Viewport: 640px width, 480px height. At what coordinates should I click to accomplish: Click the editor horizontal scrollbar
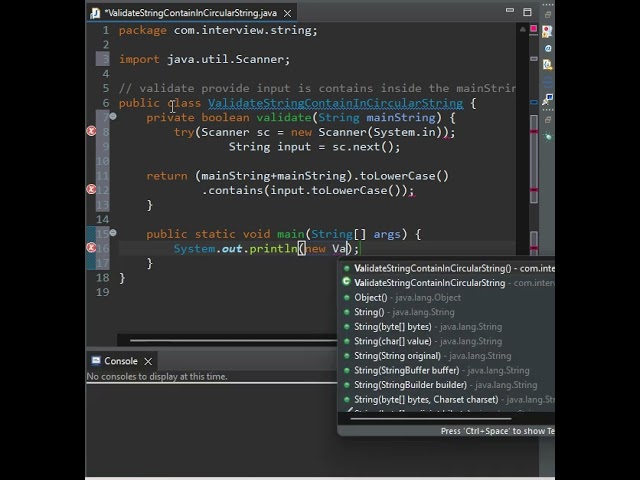coord(233,340)
